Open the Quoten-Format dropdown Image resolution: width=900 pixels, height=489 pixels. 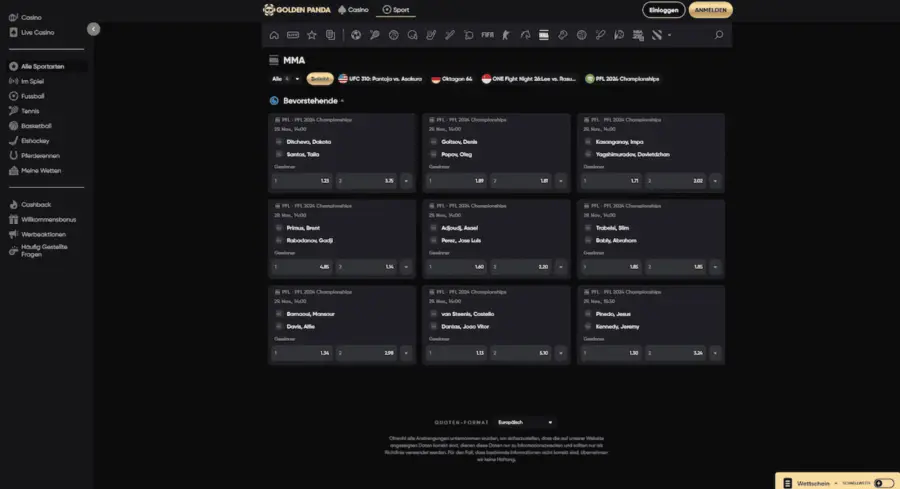tap(525, 422)
